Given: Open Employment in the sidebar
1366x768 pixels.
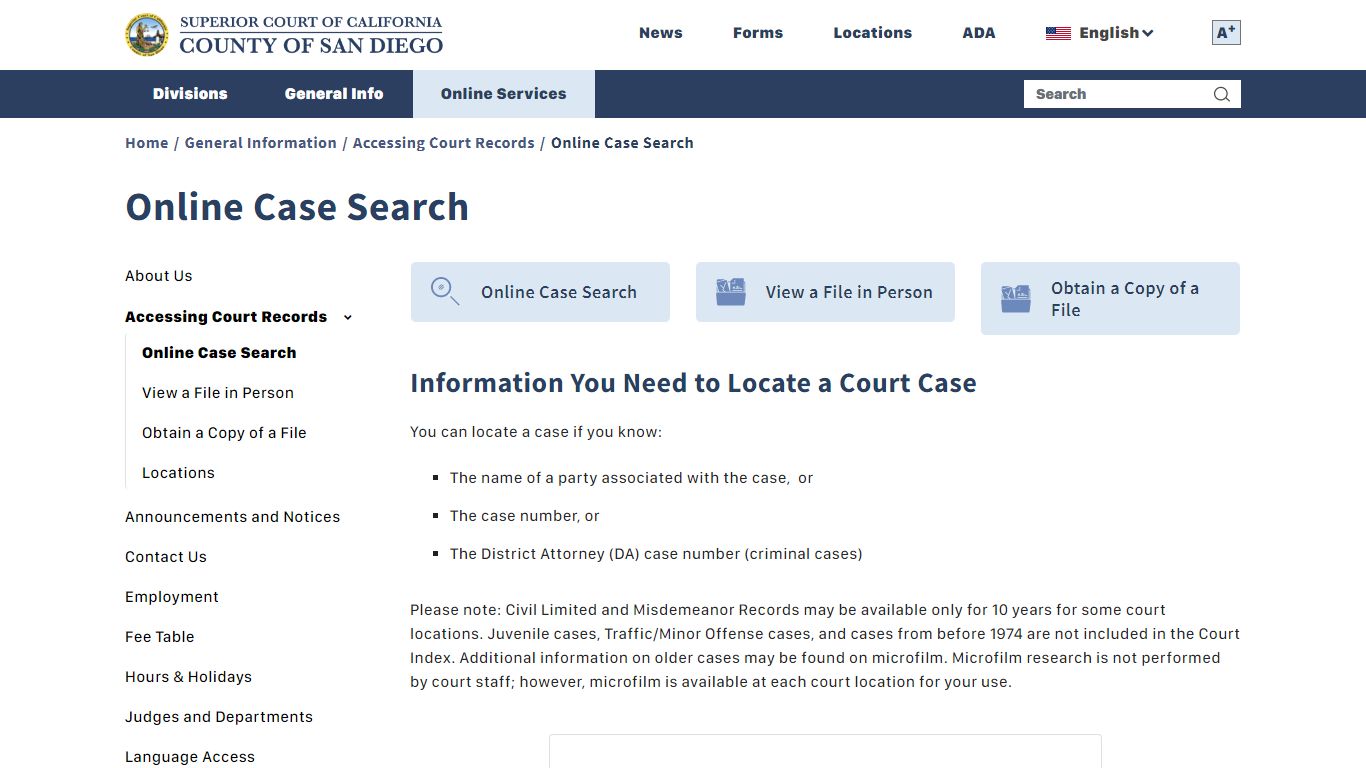Looking at the screenshot, I should [172, 597].
